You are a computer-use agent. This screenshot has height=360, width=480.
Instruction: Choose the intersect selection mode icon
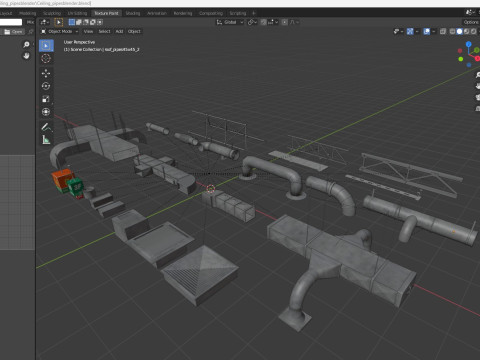click(100, 22)
